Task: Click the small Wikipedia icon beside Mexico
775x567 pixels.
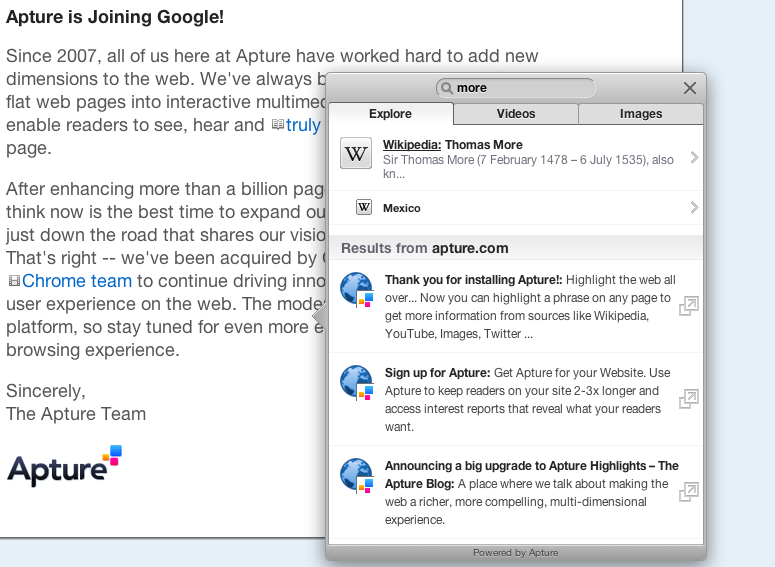Action: 364,207
